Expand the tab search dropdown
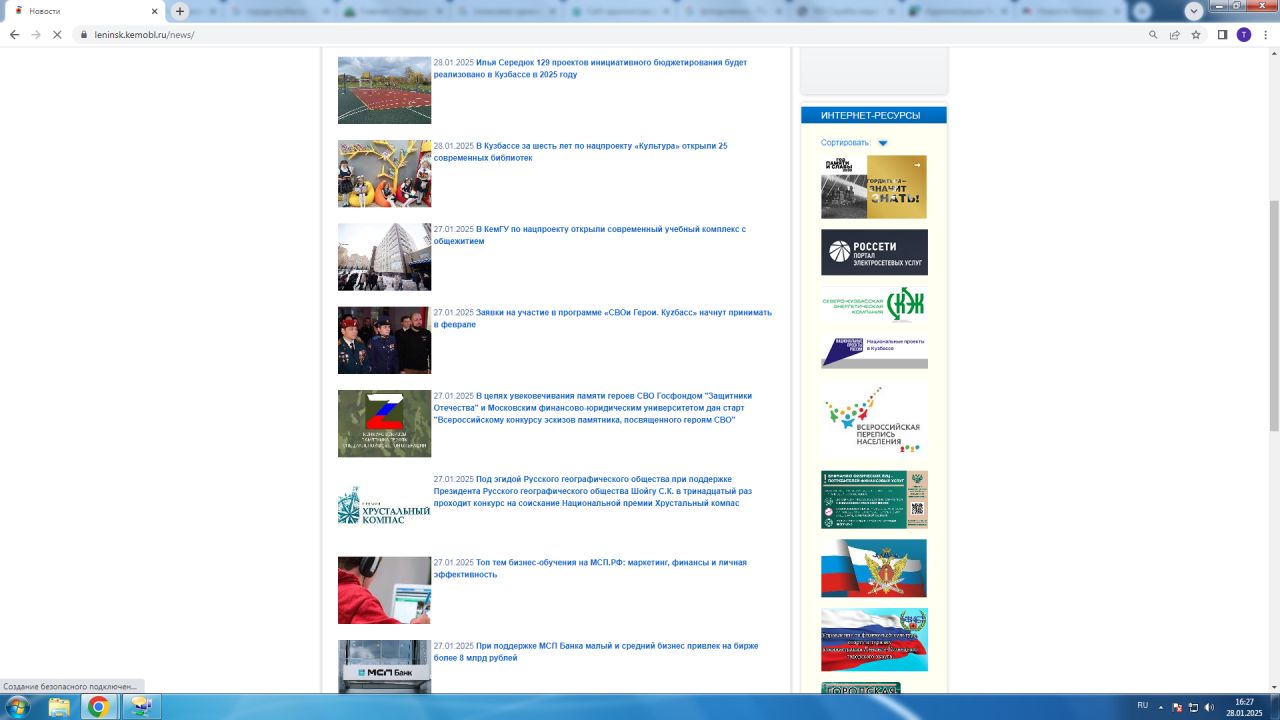Screen dimensions: 1280x720 coord(1194,11)
